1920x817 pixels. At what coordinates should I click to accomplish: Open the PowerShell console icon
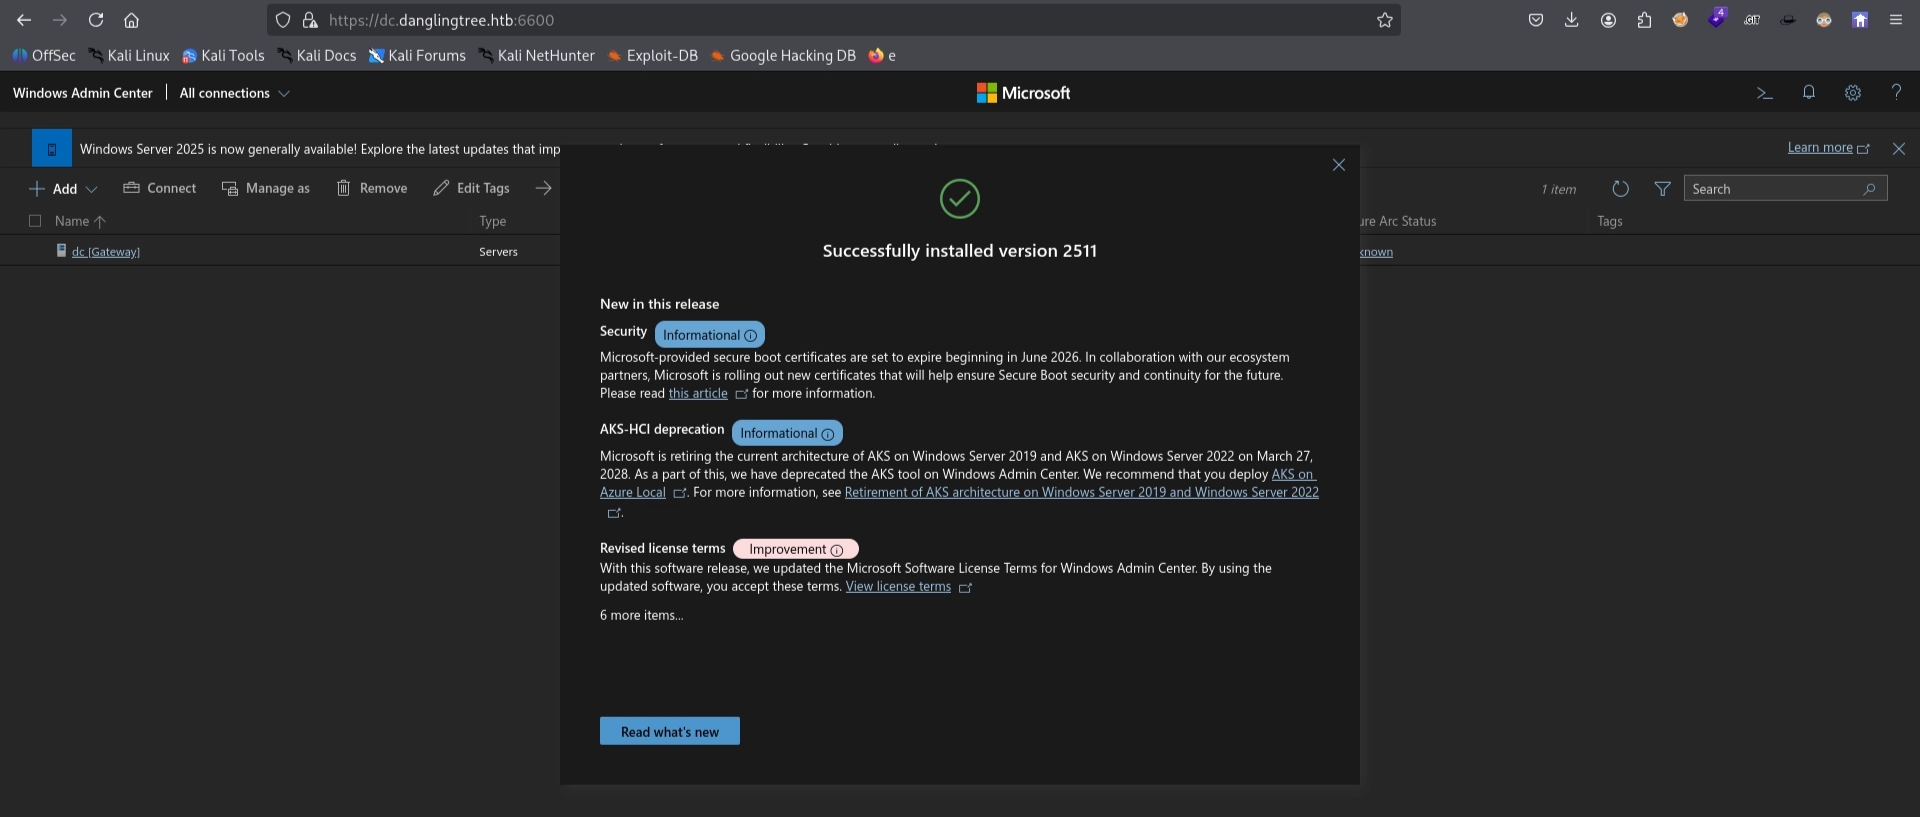coord(1764,93)
